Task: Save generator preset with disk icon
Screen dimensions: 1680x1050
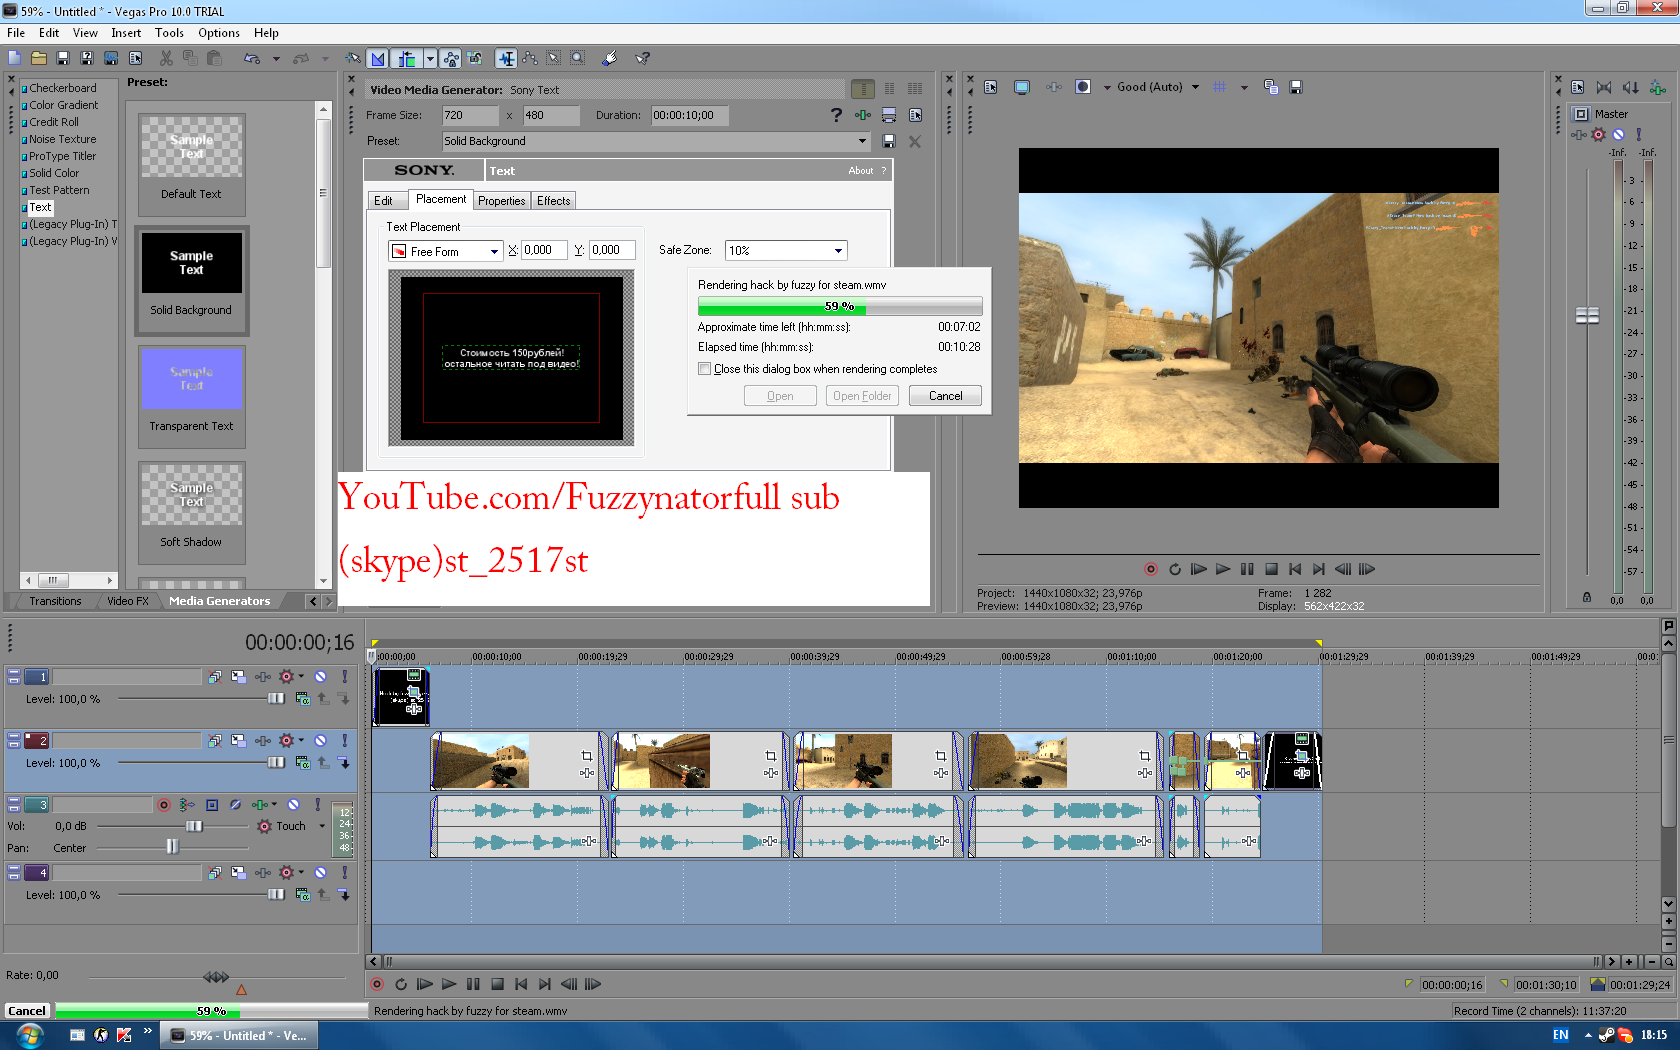Action: click(888, 141)
